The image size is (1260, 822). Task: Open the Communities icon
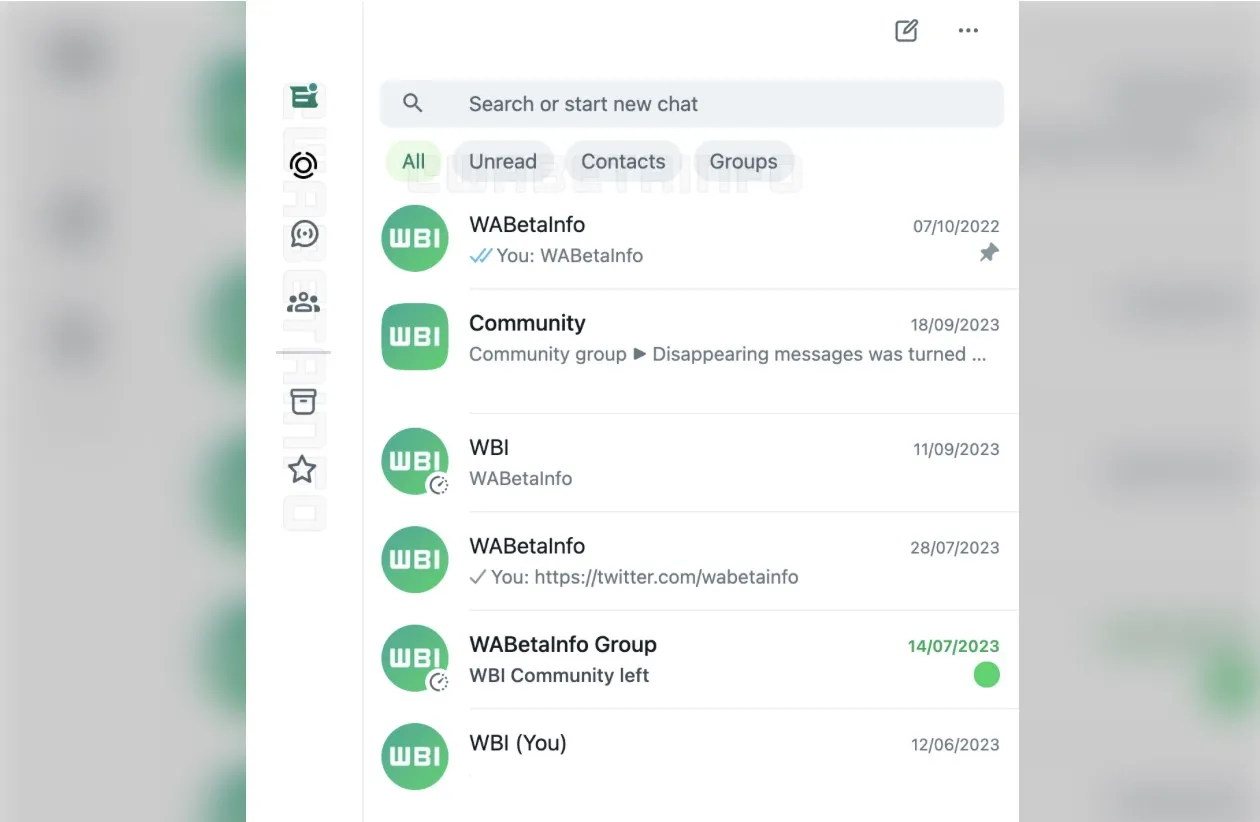pos(303,301)
